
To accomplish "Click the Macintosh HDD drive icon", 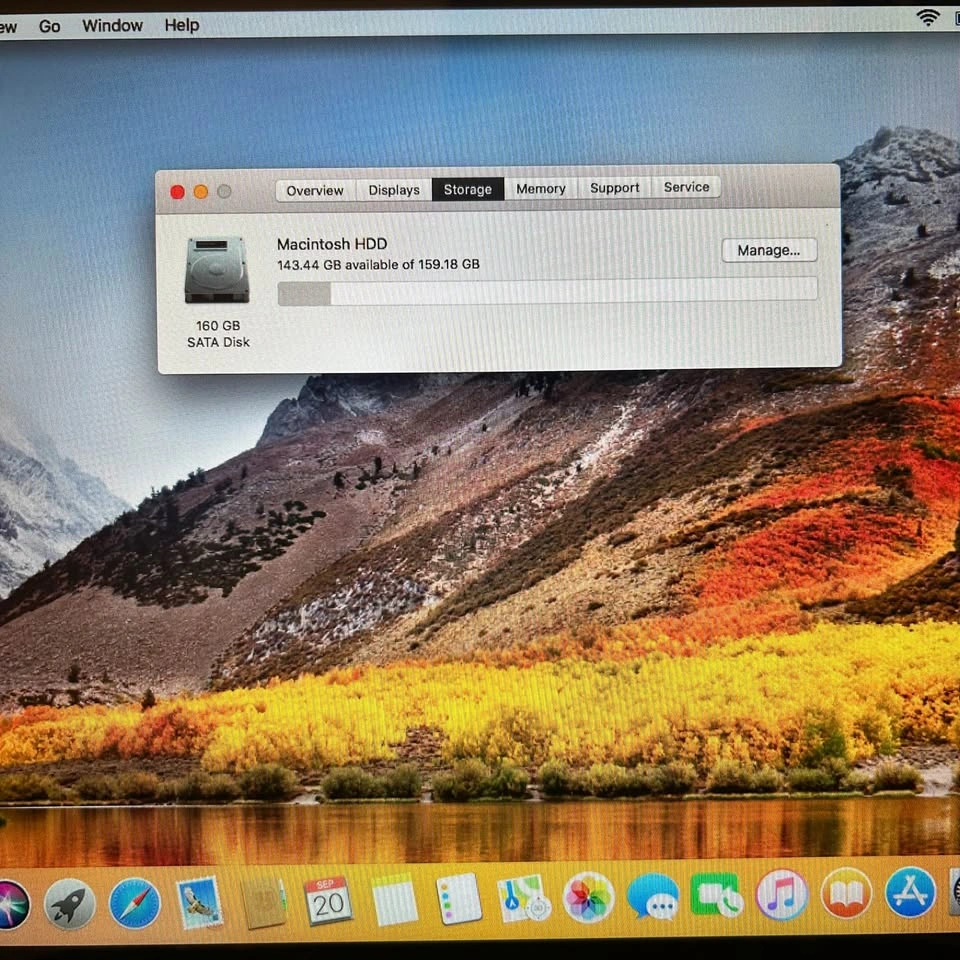I will click(217, 270).
